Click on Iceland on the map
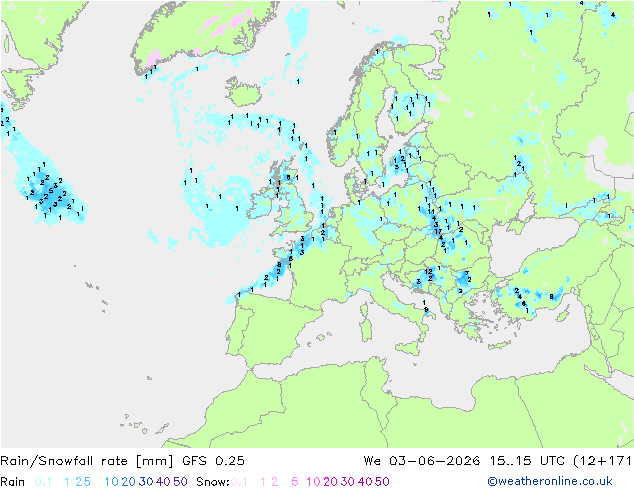 (x=243, y=91)
